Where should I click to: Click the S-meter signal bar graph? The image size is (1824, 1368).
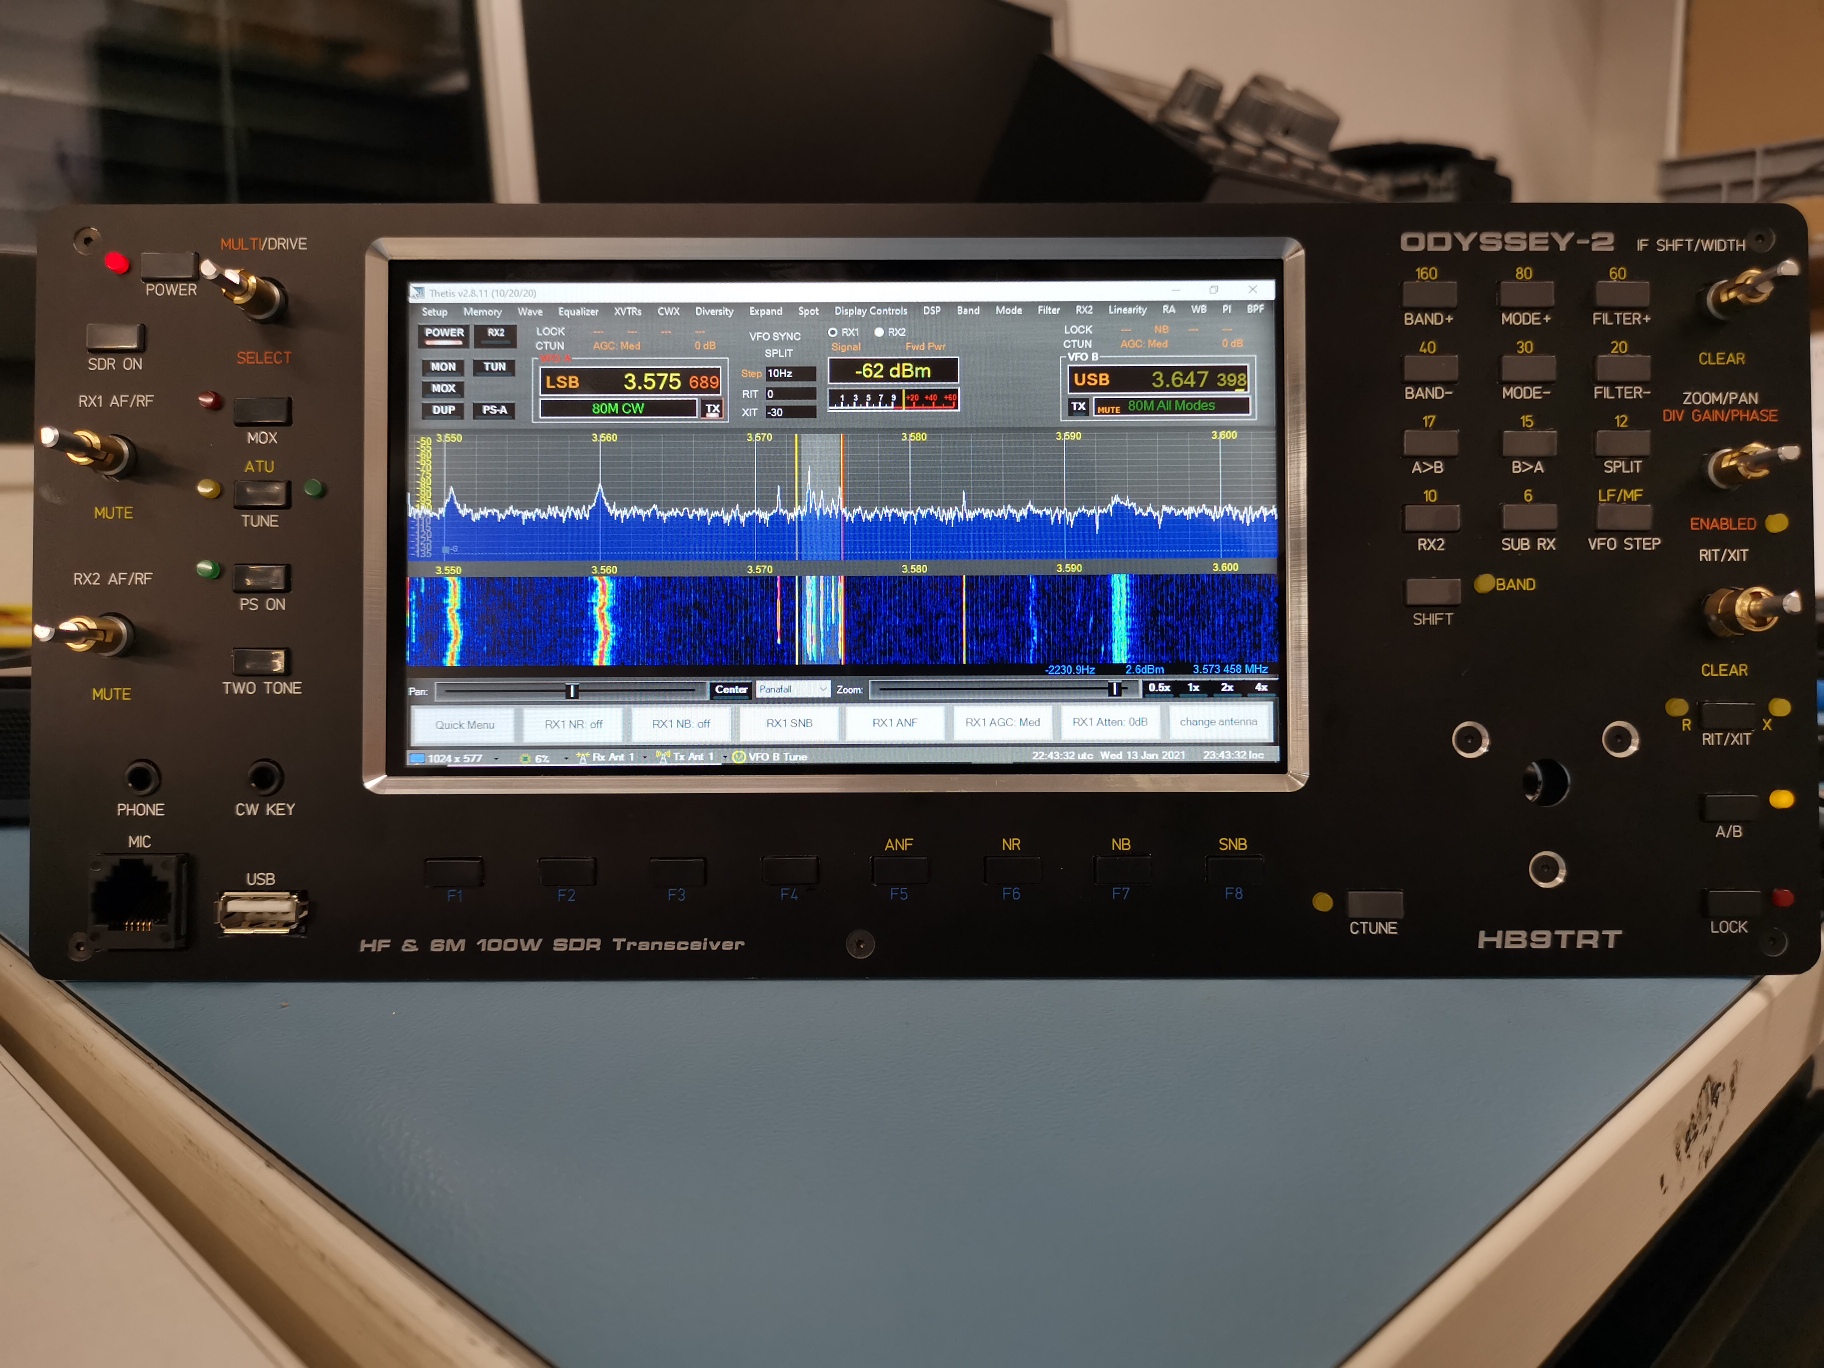pos(893,400)
